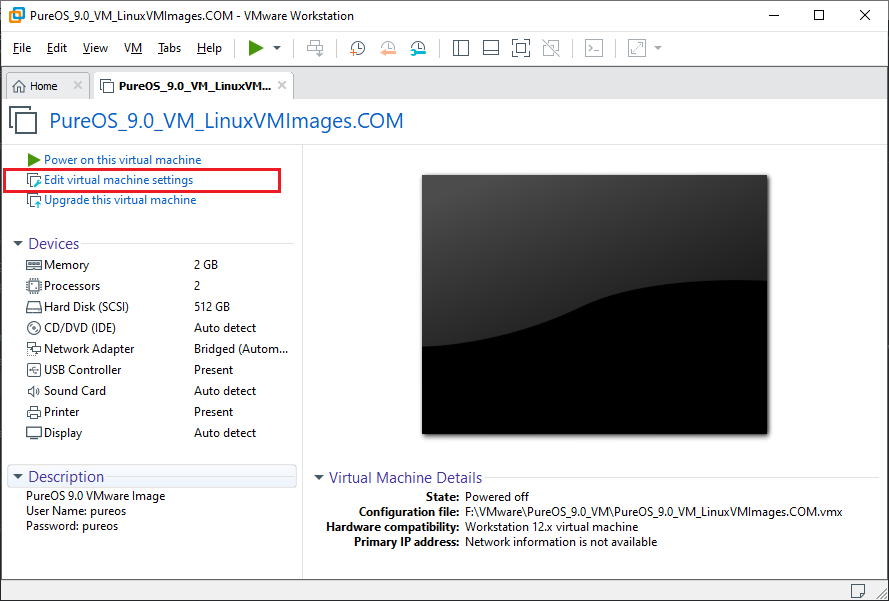Select the Hard Disk (SCSI) device

pyautogui.click(x=157, y=307)
